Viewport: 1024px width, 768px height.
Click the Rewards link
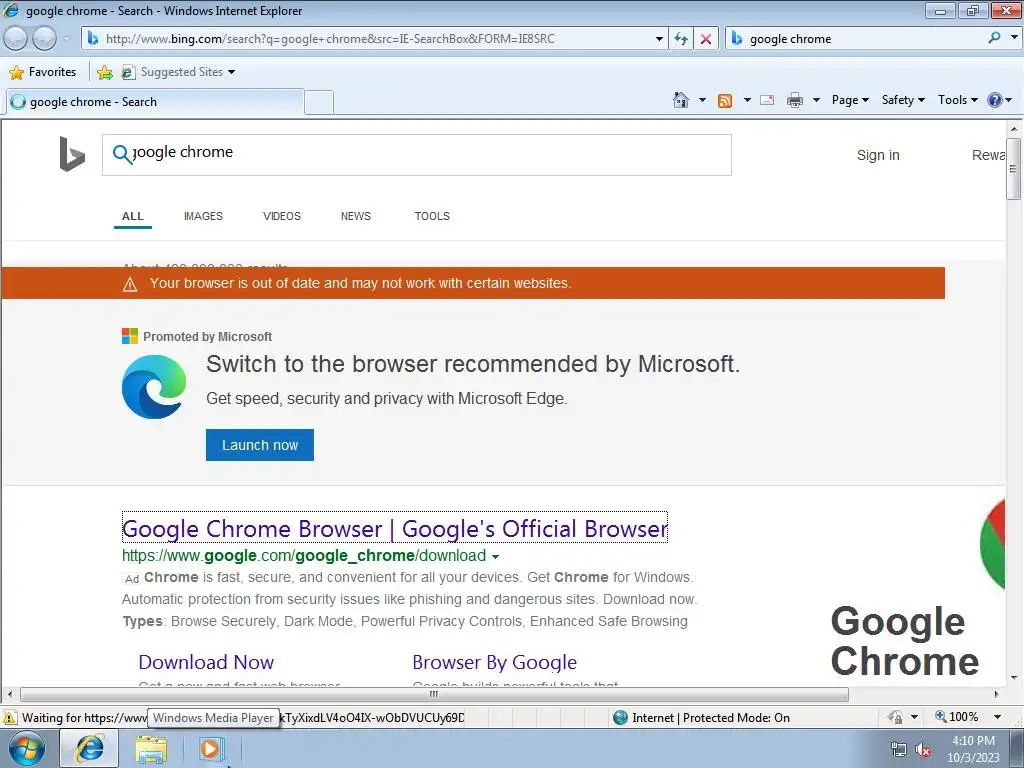click(988, 155)
